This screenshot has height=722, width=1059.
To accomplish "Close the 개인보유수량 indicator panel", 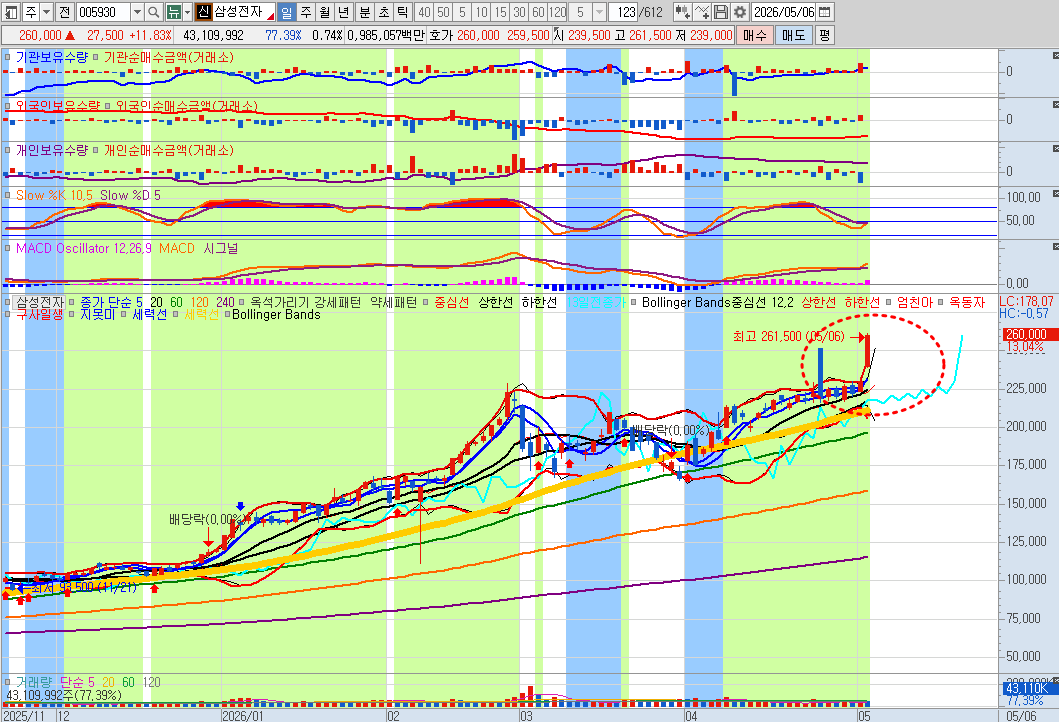I will pyautogui.click(x=1055, y=148).
